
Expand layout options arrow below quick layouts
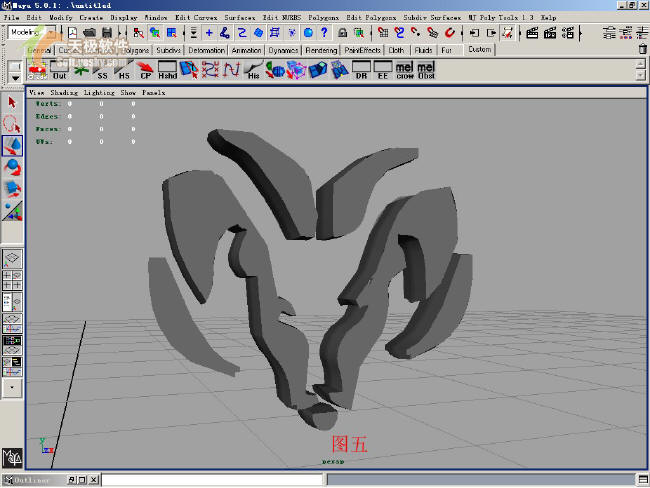12,385
